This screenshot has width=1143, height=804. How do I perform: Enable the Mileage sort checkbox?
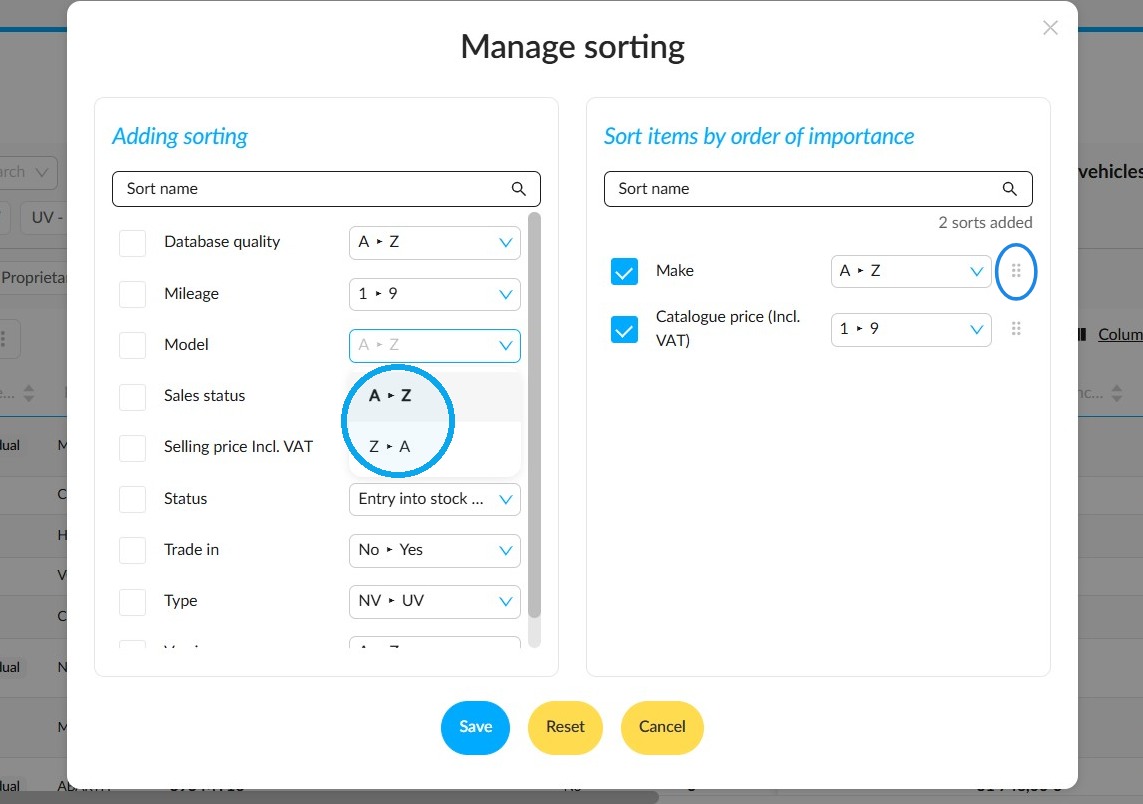click(133, 294)
